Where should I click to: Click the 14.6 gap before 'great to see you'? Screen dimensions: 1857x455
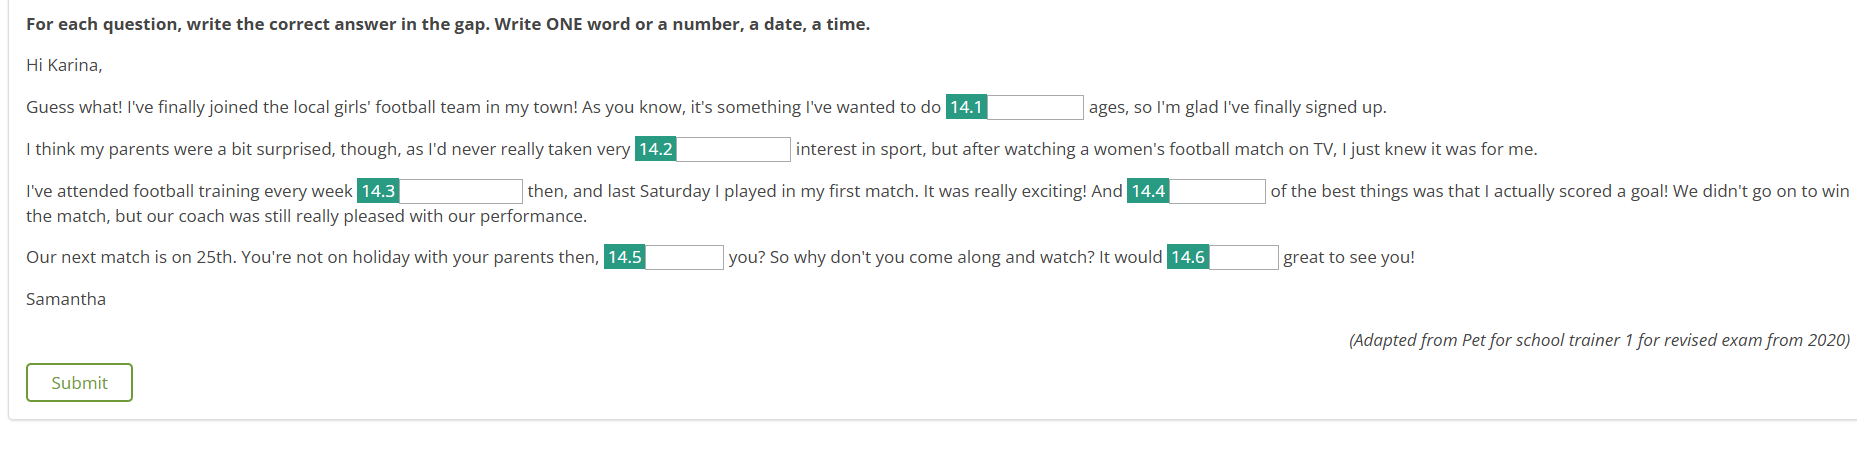click(x=1243, y=257)
